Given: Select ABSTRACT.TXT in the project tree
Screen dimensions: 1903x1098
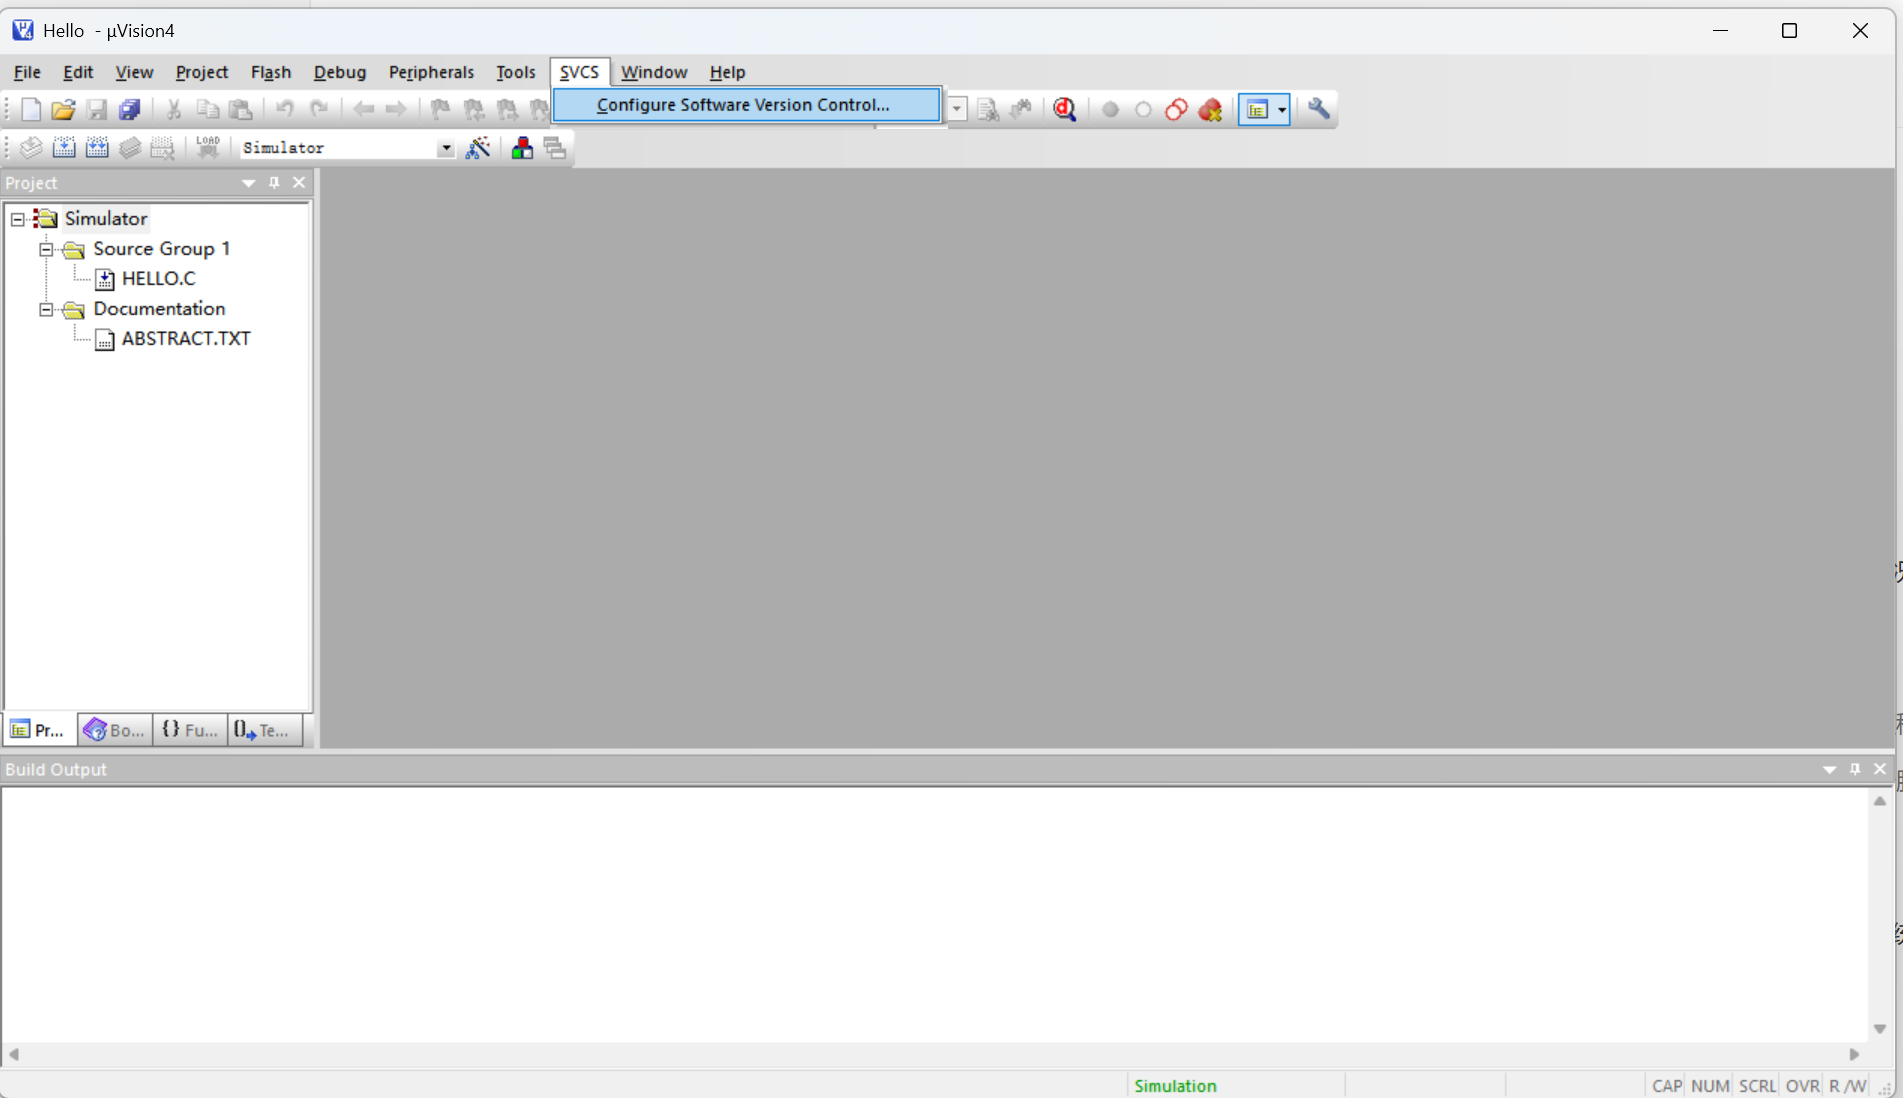Looking at the screenshot, I should click(186, 339).
